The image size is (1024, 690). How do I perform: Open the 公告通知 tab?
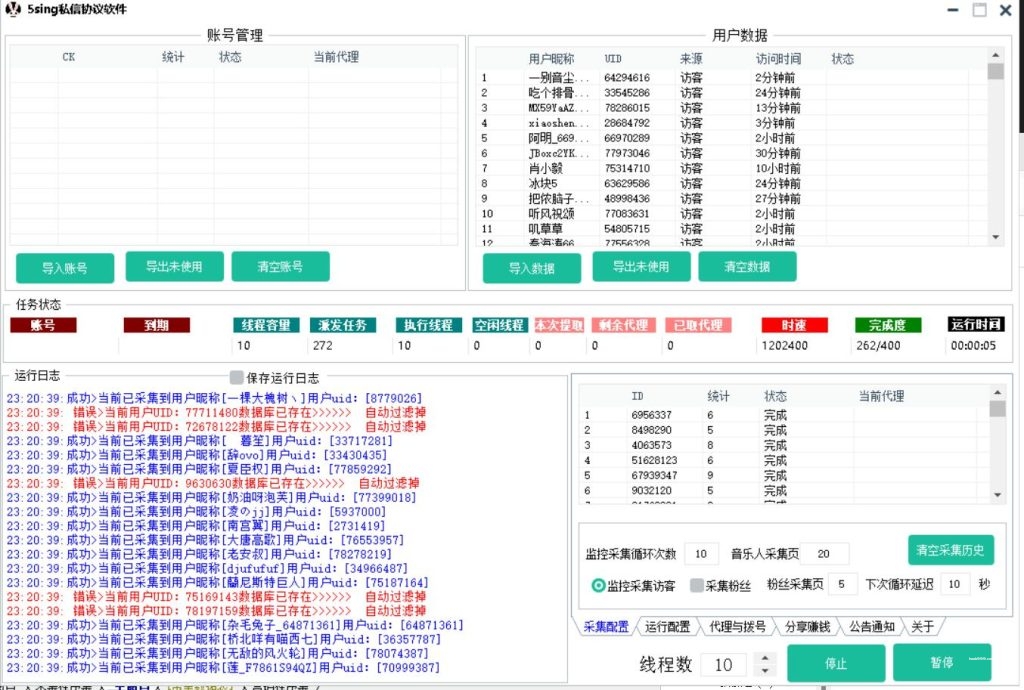tap(871, 627)
